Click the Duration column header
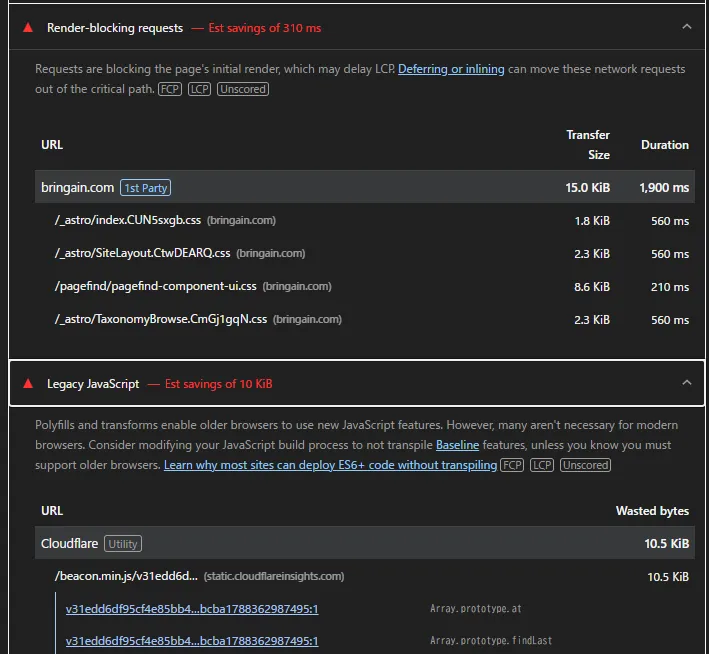Screen dimensions: 709x654 coord(665,145)
